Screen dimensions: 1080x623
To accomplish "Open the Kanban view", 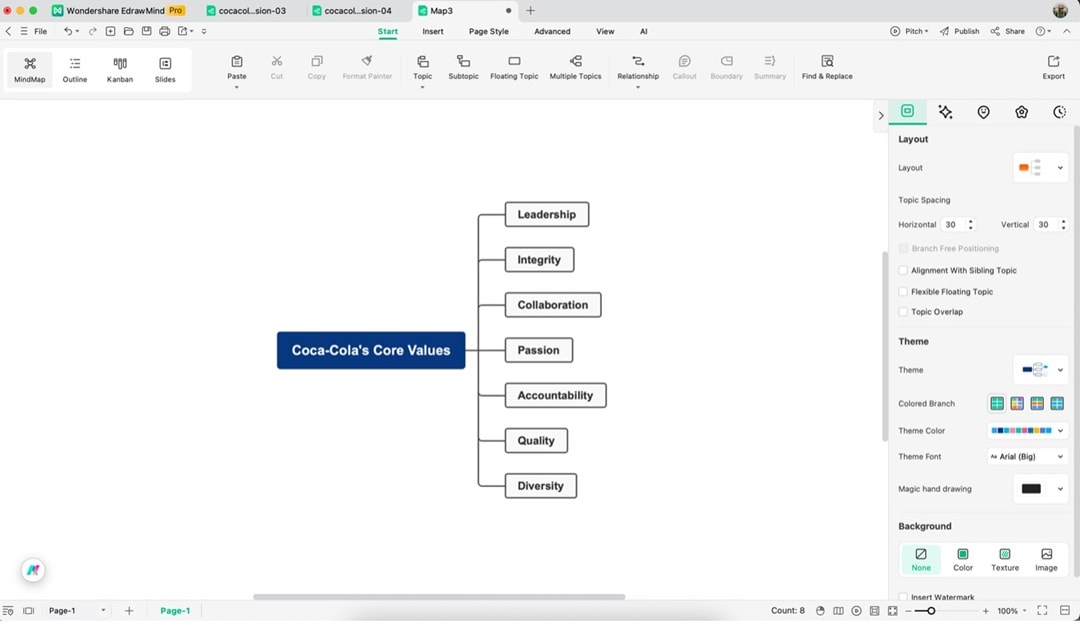I will 119,68.
